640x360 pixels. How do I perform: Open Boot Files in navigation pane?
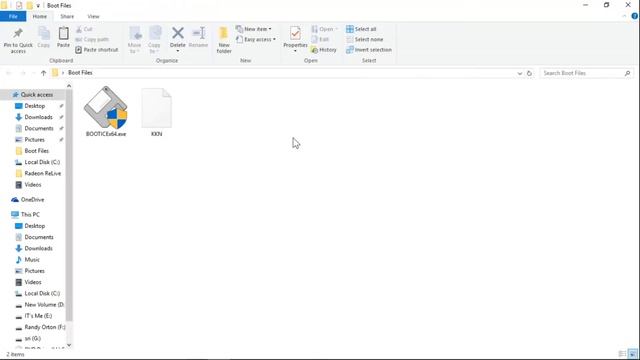[36, 151]
